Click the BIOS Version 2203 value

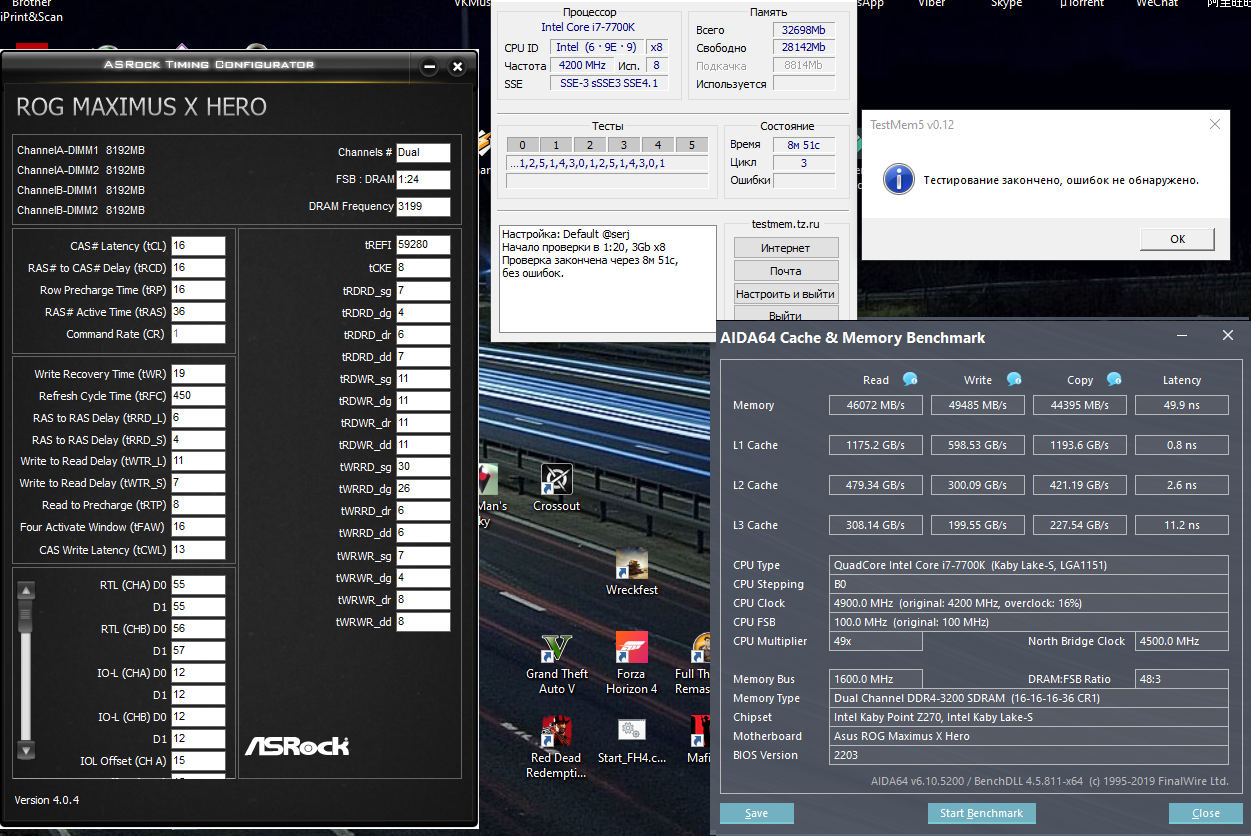1029,755
